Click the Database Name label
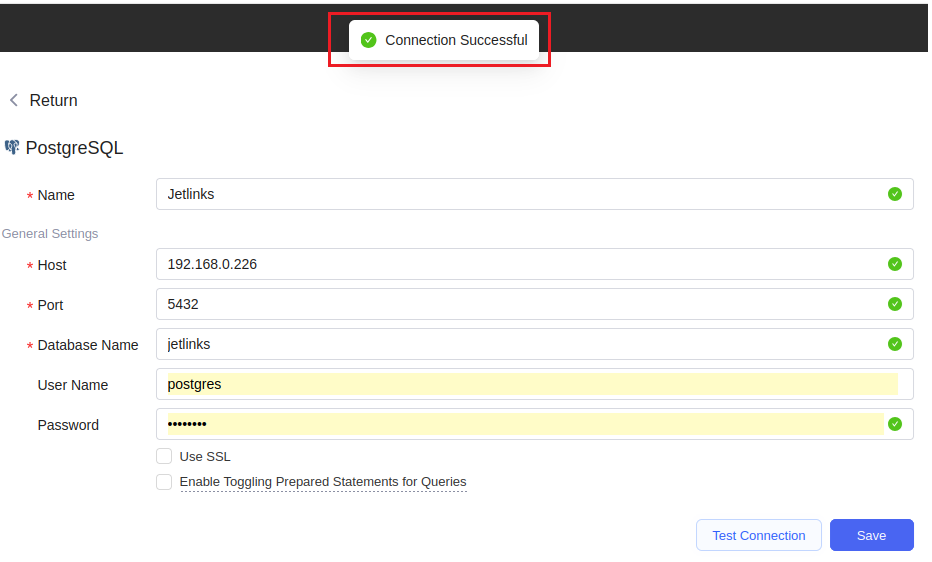Viewport: 932px width, 562px height. (88, 345)
